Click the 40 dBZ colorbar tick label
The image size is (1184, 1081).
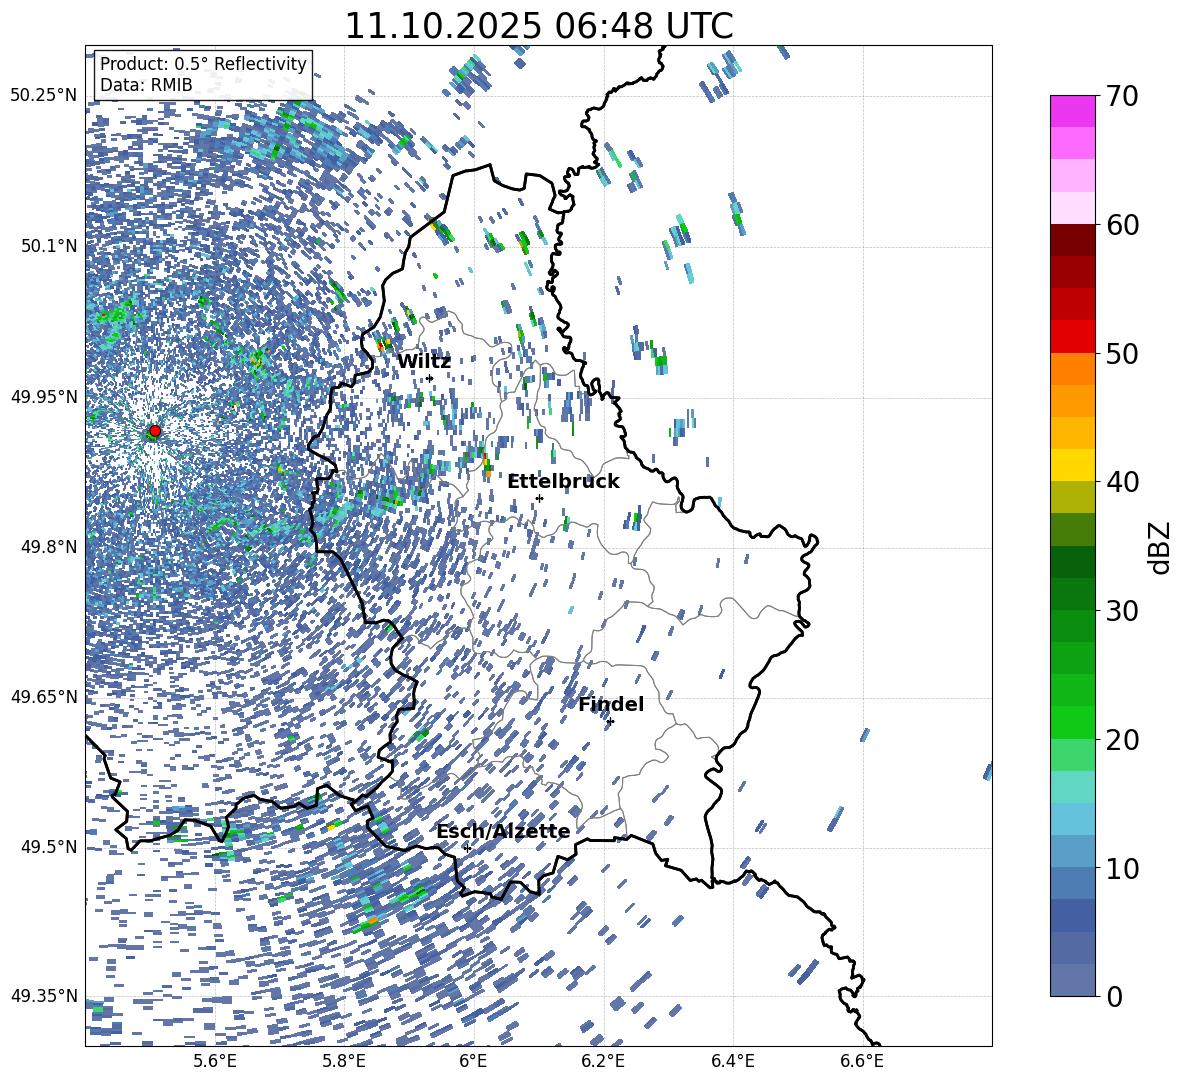(1122, 482)
